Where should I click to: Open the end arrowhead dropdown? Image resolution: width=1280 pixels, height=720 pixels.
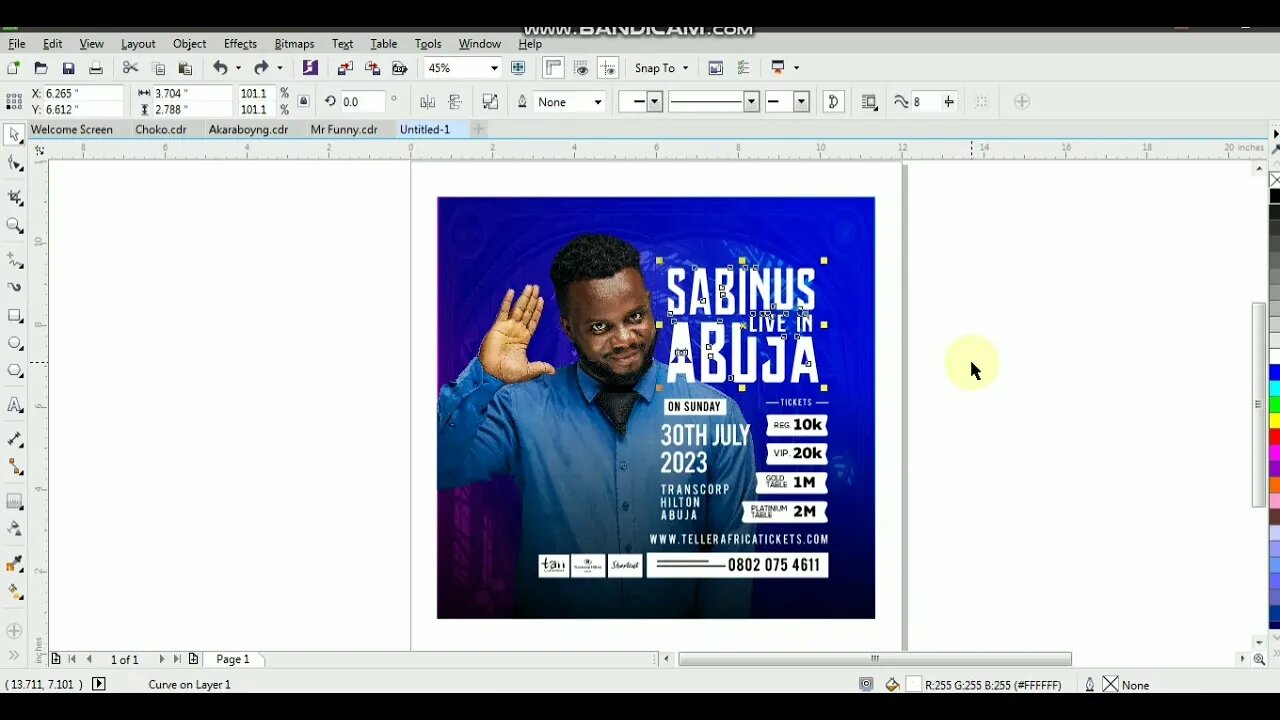(801, 102)
